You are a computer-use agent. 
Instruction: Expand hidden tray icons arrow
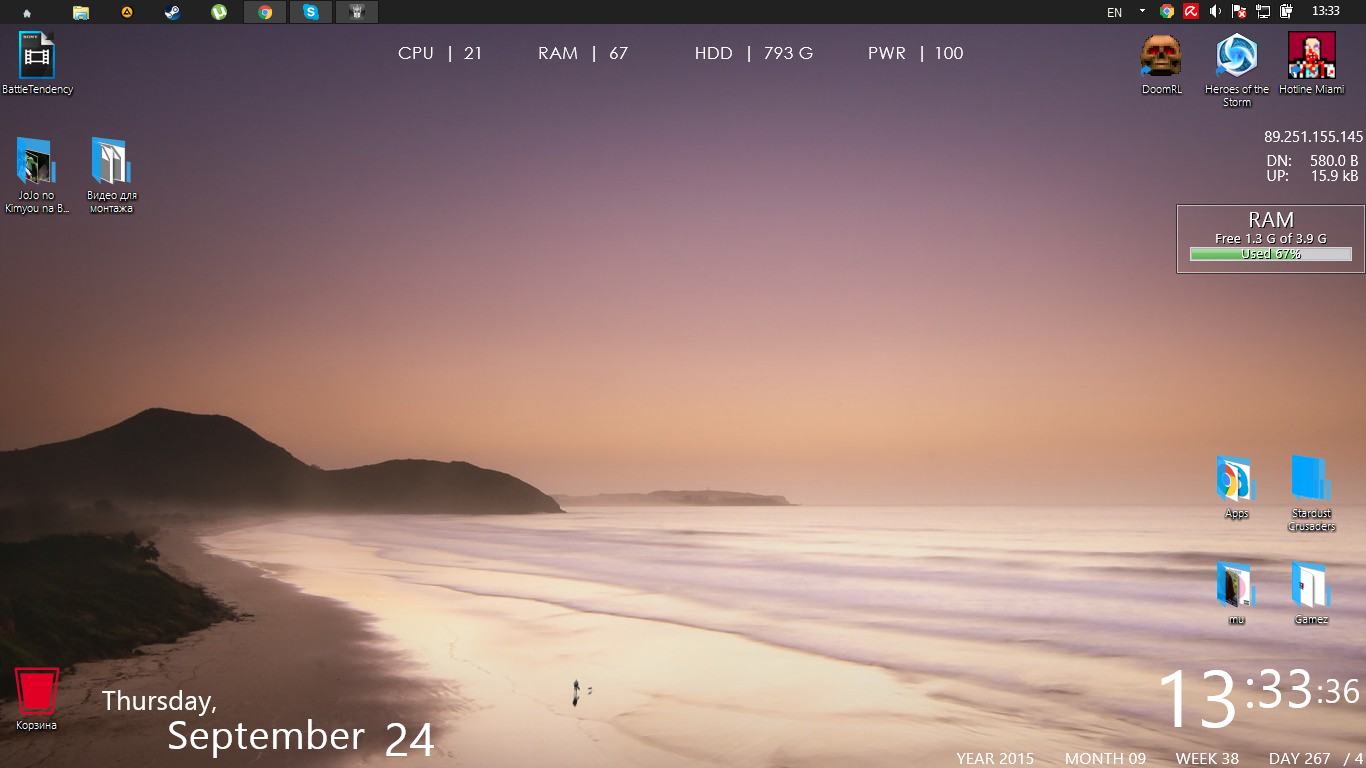[1142, 12]
